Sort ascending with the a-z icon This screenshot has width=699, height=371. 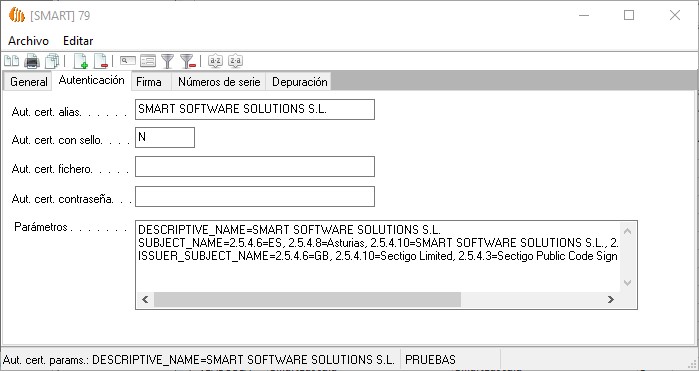[x=215, y=61]
